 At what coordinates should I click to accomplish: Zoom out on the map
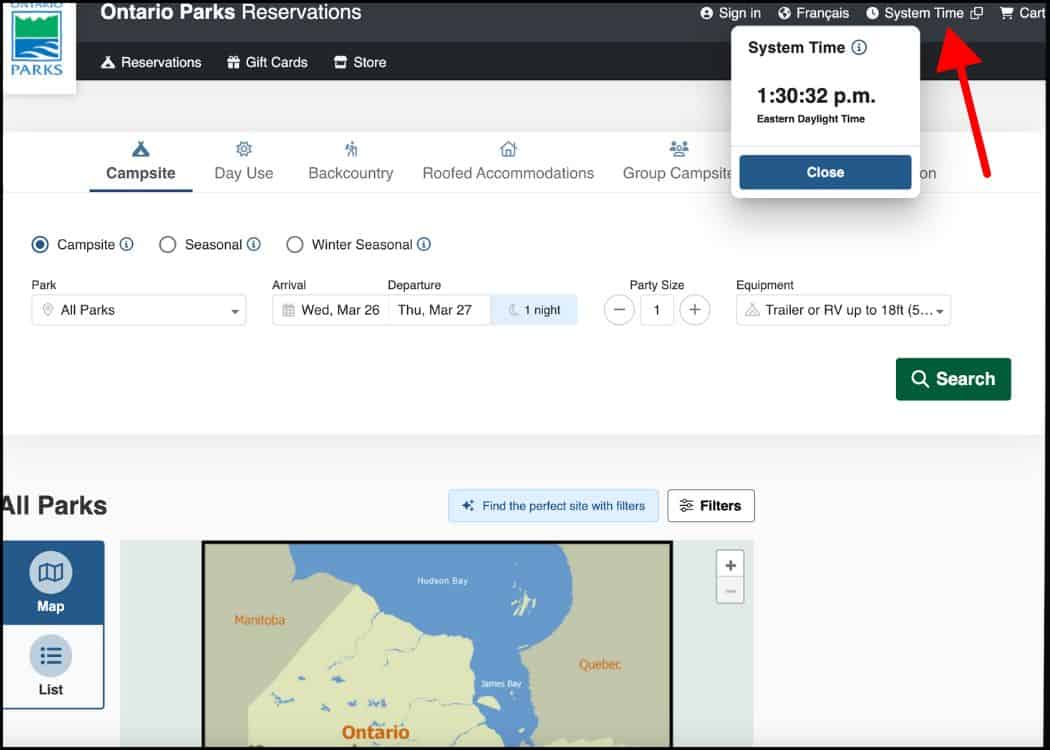730,591
